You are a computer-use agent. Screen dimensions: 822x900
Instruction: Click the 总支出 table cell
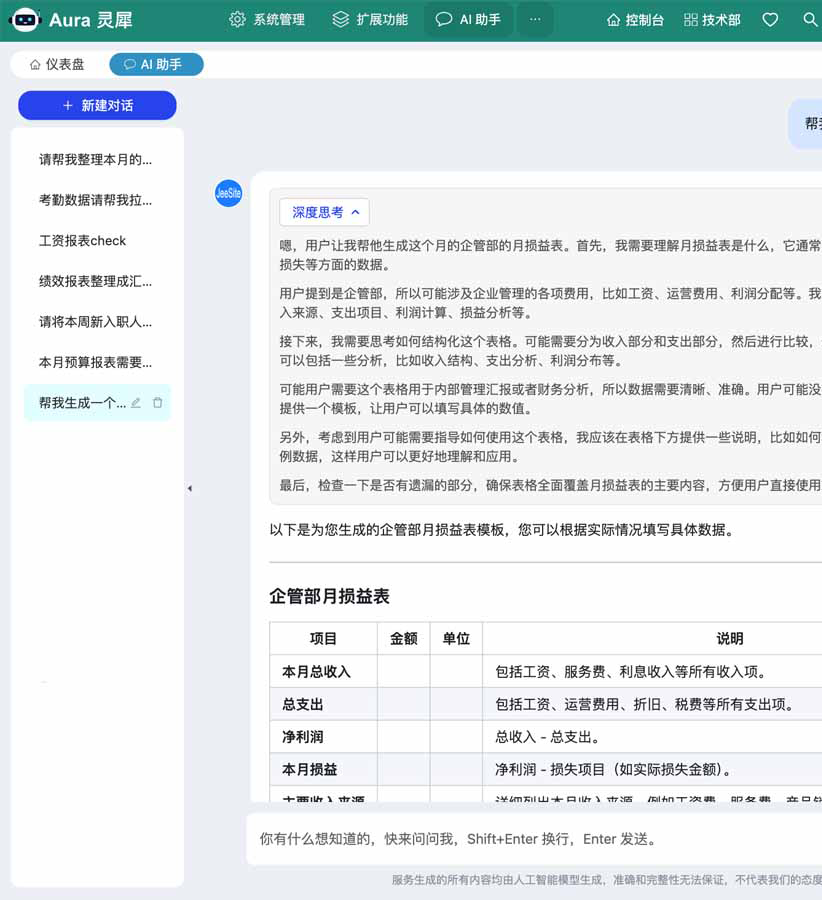tap(323, 704)
